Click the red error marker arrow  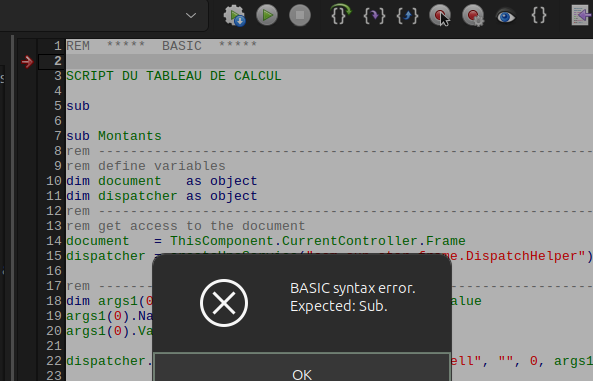point(27,61)
